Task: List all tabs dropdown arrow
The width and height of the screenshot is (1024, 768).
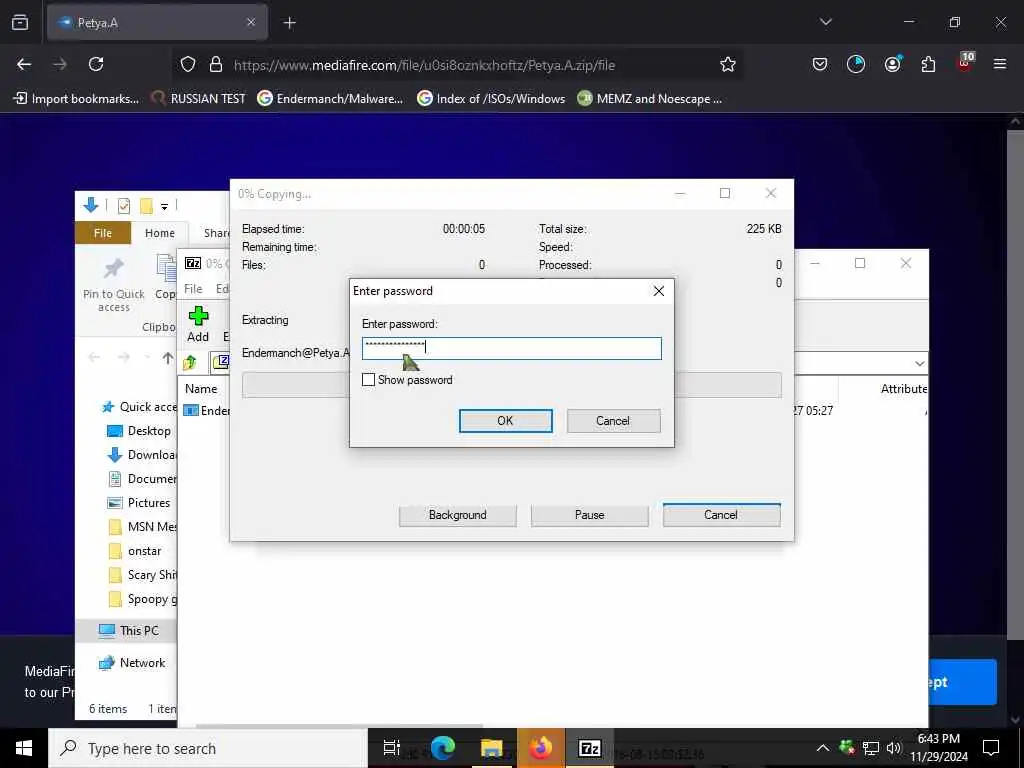Action: (825, 22)
